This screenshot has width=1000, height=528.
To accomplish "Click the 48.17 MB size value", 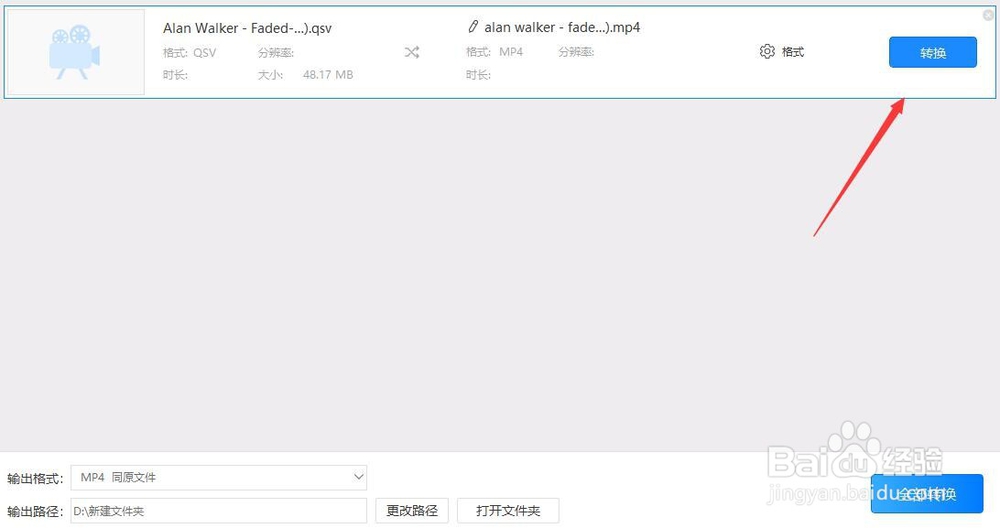I will pos(328,75).
